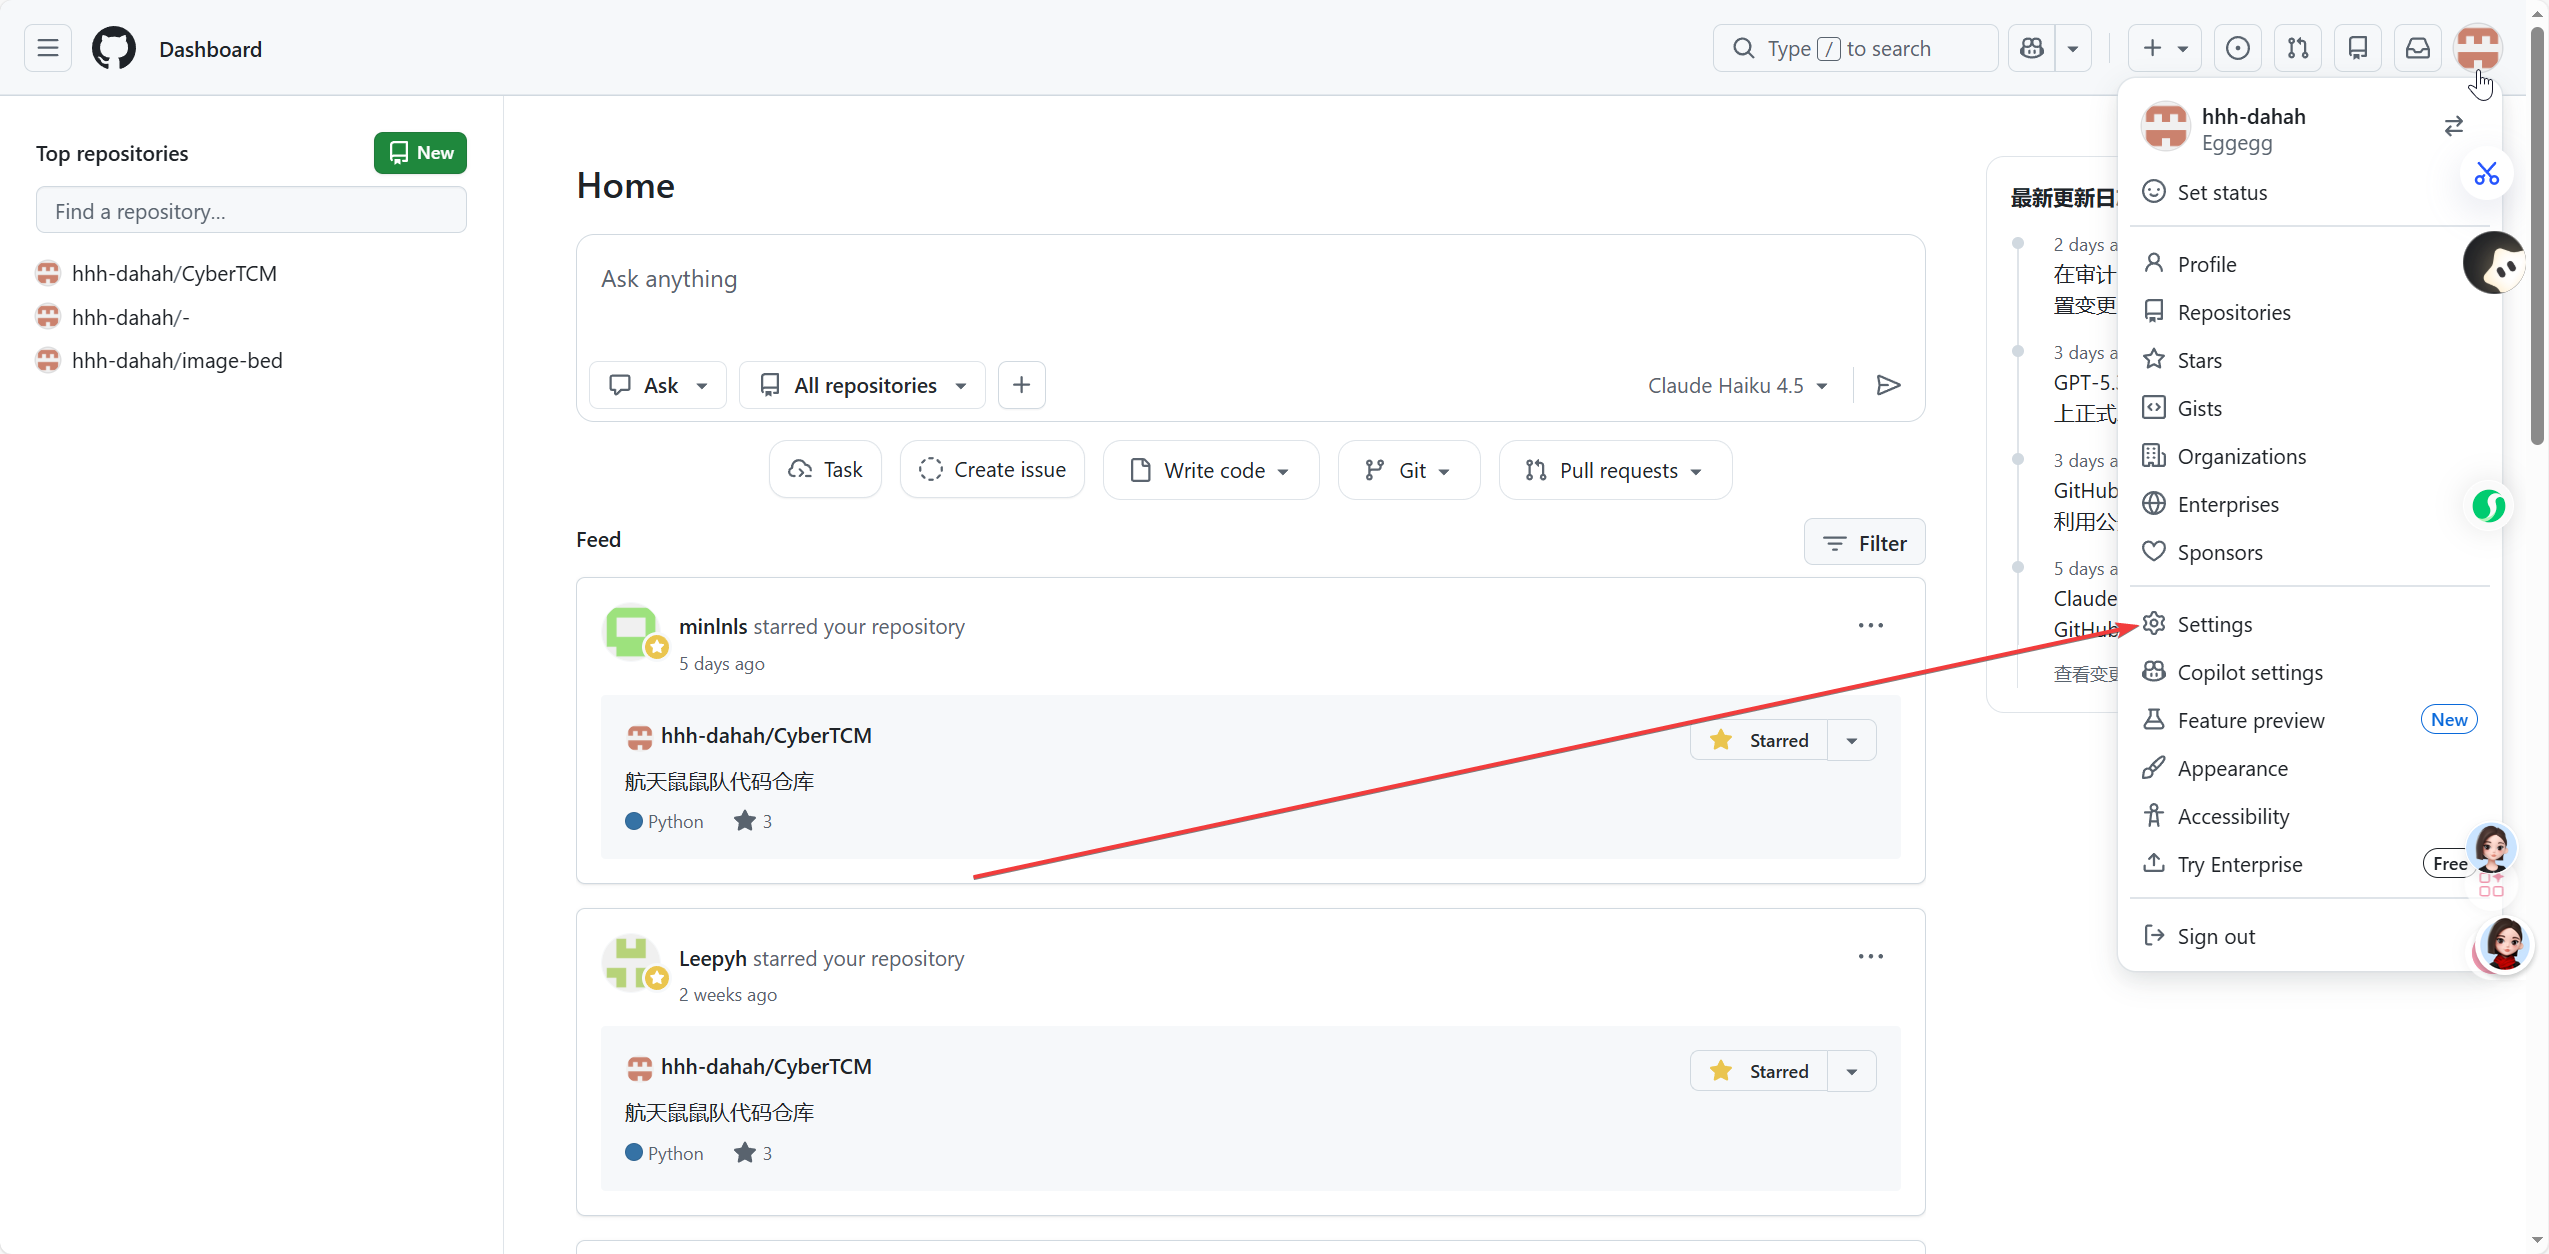Open the issues icon in the header
Screen dimensions: 2549x1254
pos(2238,48)
